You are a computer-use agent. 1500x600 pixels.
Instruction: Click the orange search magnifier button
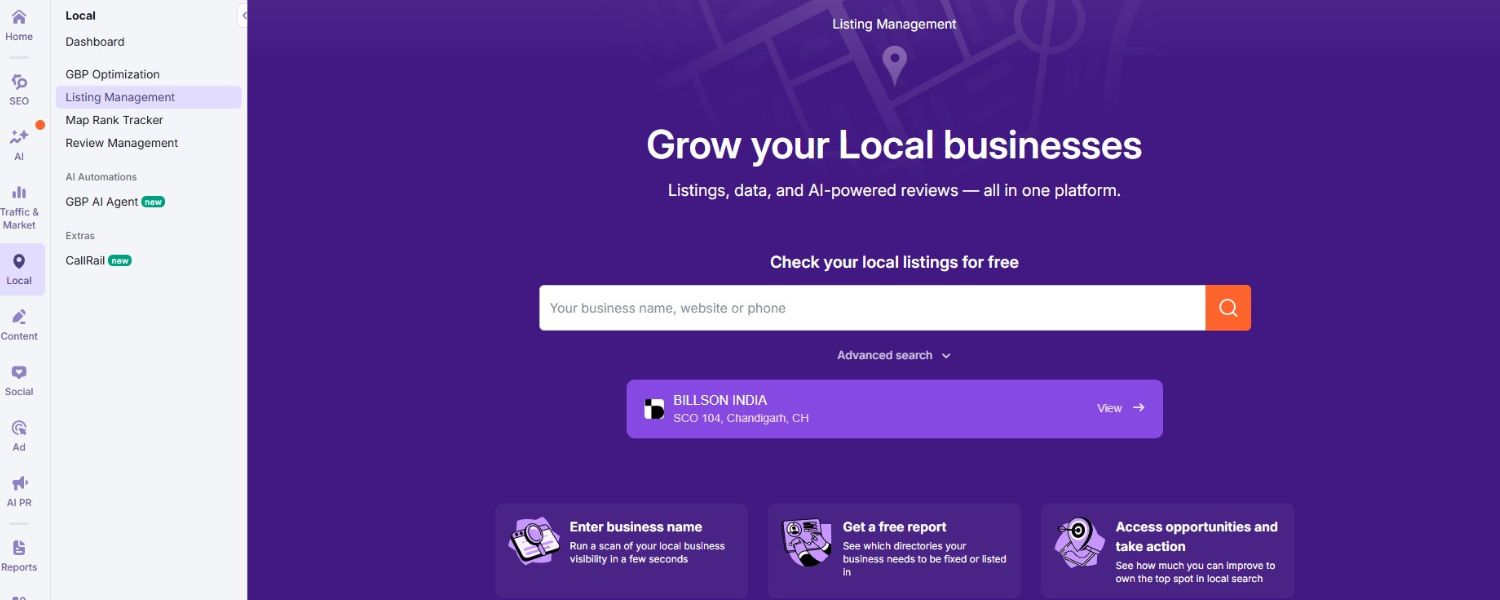click(1228, 308)
